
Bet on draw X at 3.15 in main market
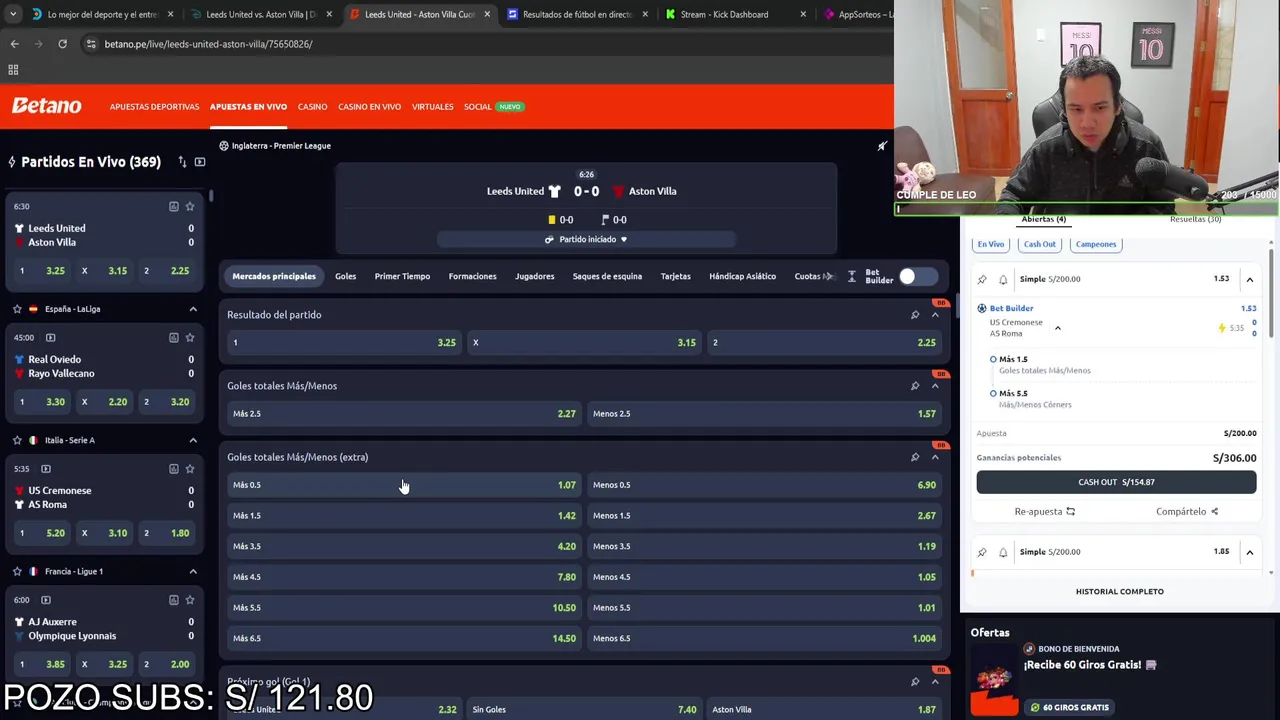(583, 343)
